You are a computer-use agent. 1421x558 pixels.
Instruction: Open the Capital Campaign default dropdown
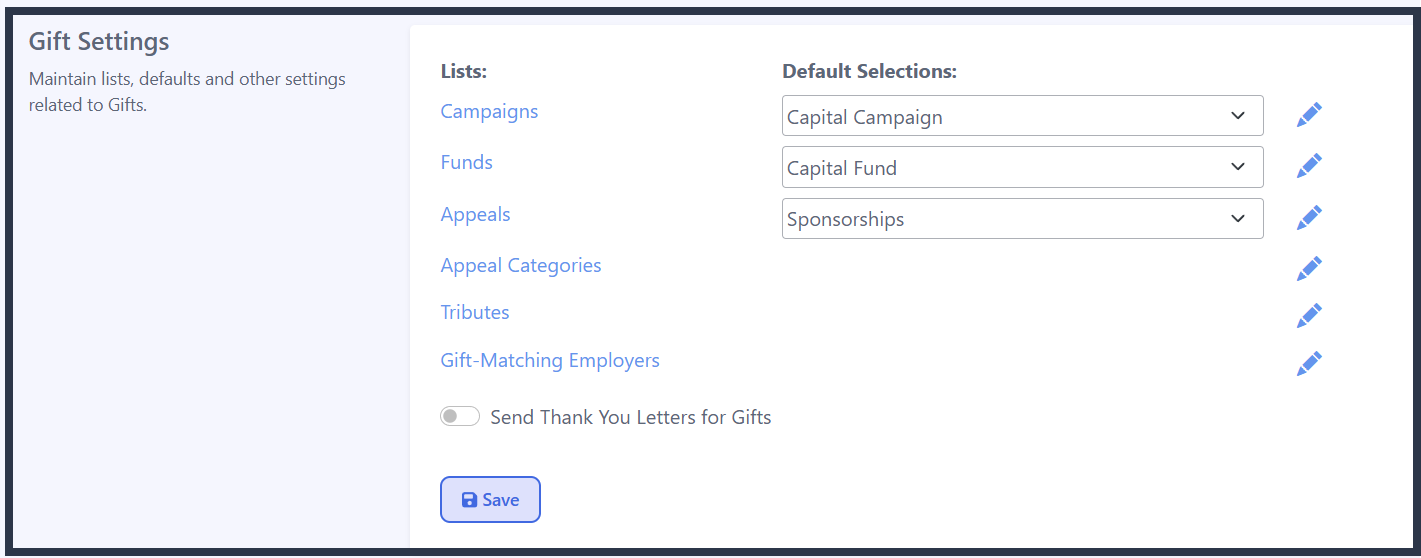tap(1022, 116)
